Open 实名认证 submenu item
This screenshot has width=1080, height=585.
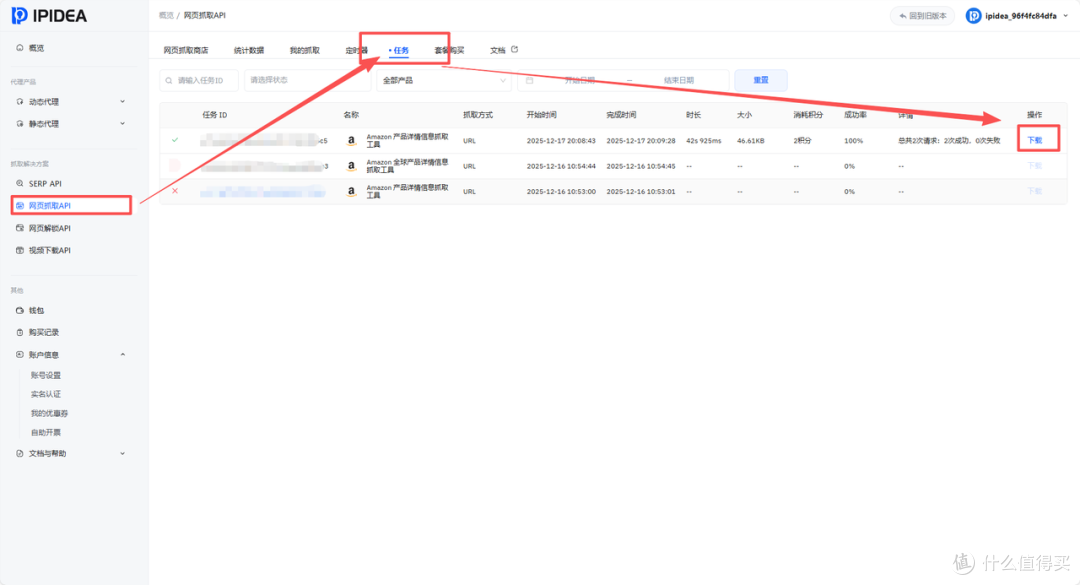(45, 394)
